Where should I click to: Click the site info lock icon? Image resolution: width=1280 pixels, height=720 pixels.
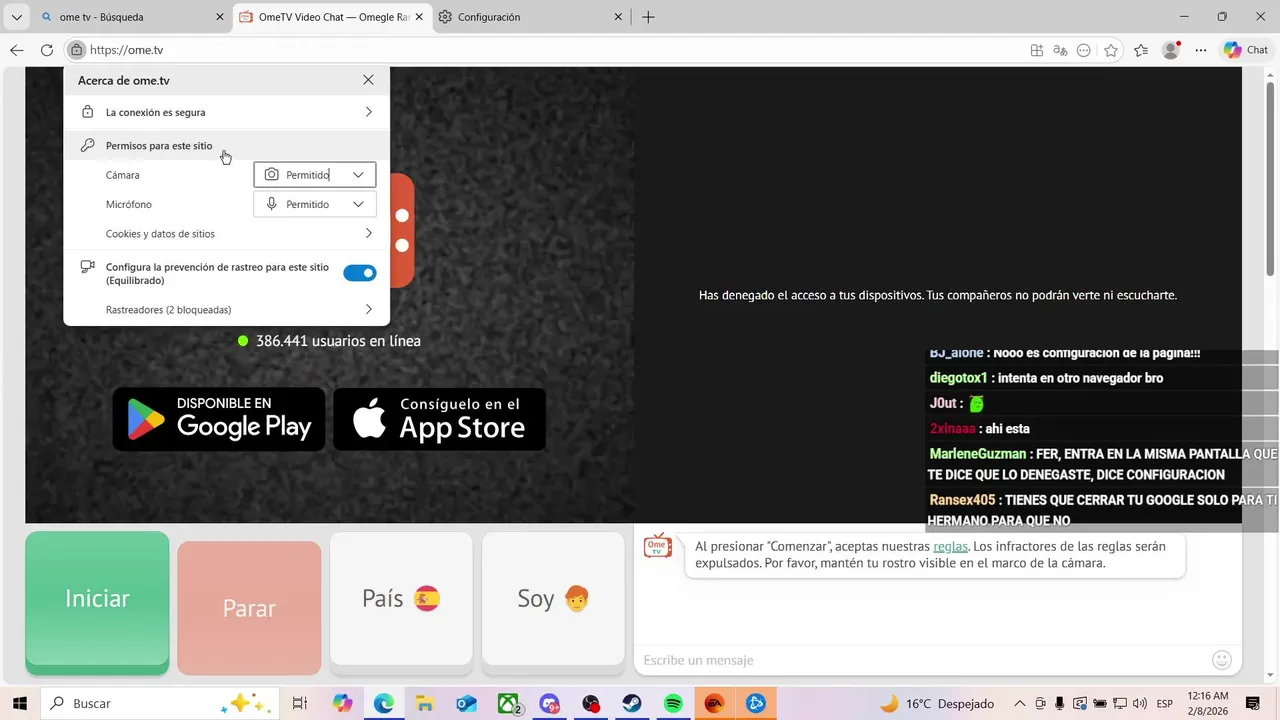[76, 50]
